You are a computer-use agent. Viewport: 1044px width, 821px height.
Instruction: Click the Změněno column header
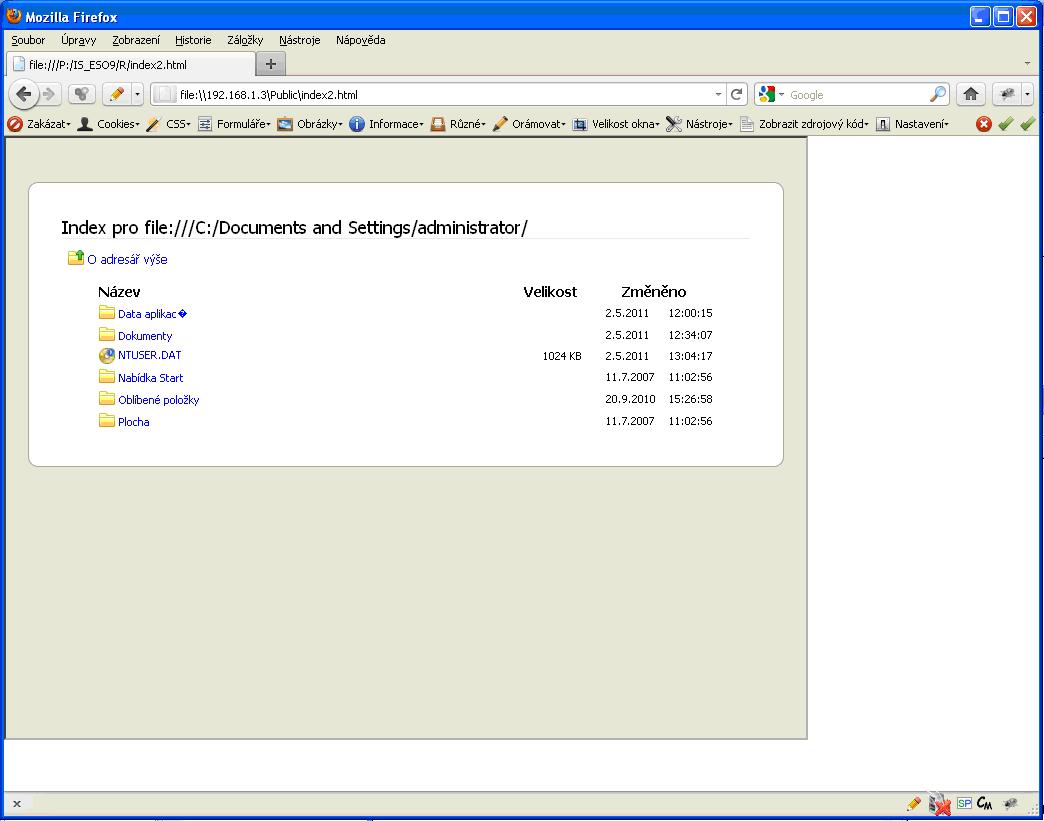653,292
